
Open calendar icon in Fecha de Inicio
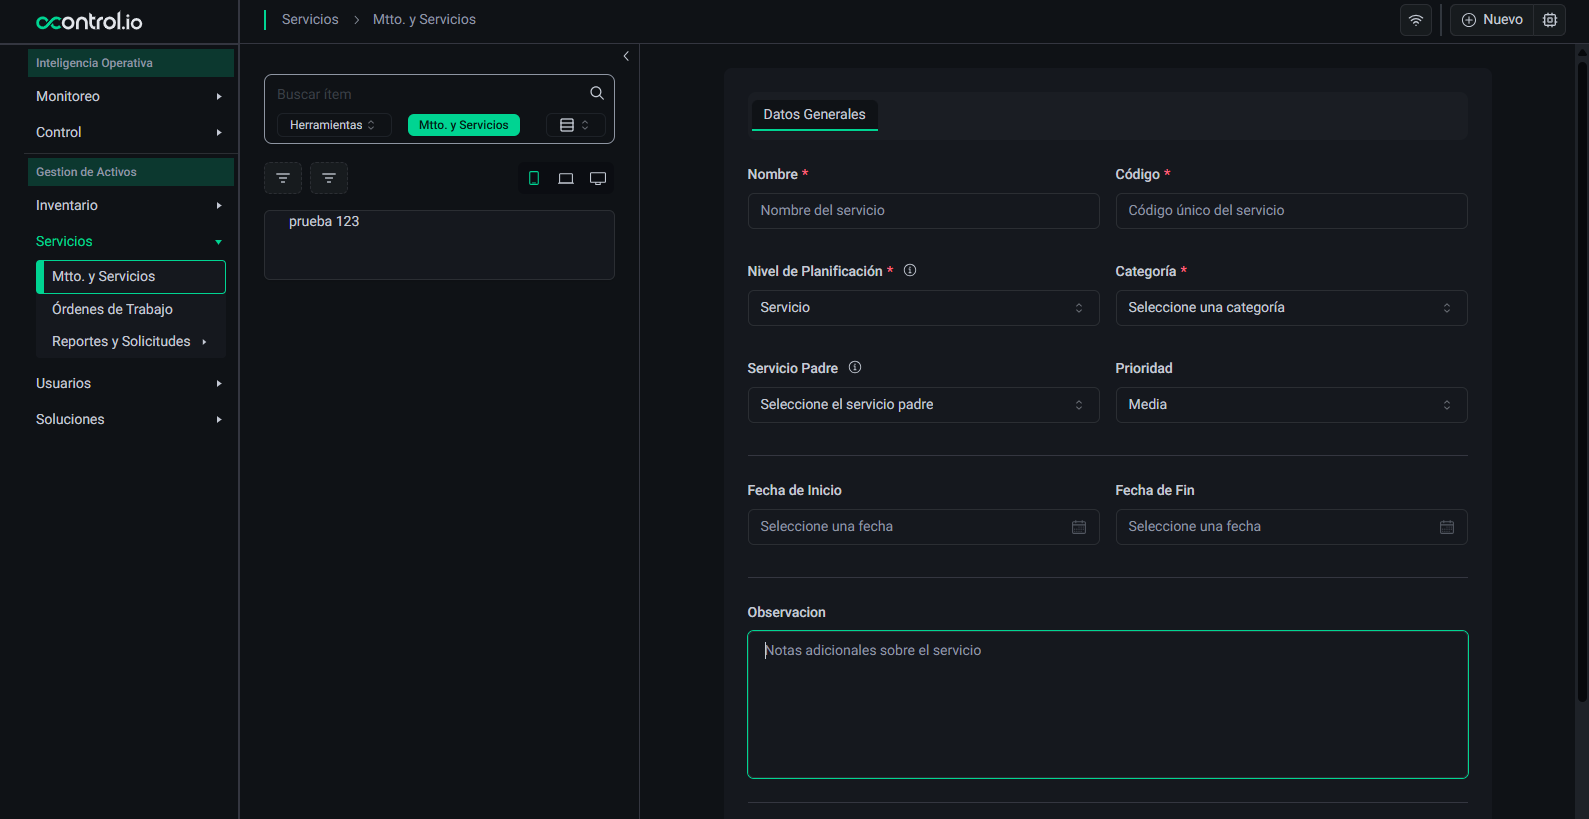pos(1078,527)
